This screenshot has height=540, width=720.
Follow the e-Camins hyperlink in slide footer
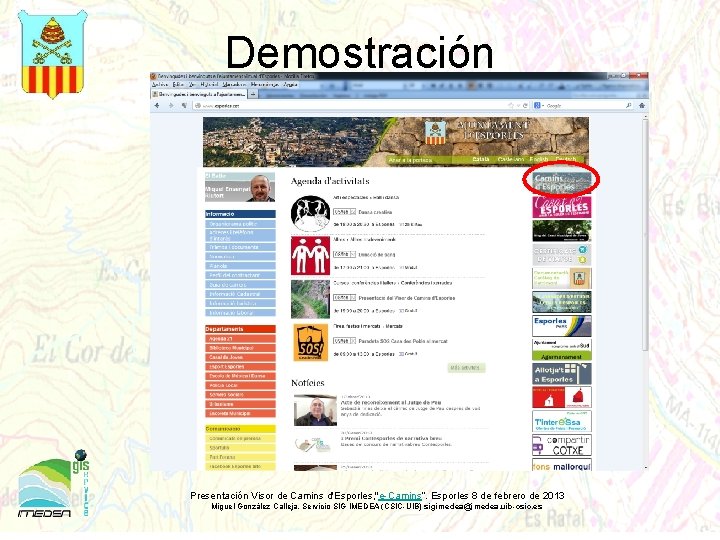pyautogui.click(x=399, y=496)
